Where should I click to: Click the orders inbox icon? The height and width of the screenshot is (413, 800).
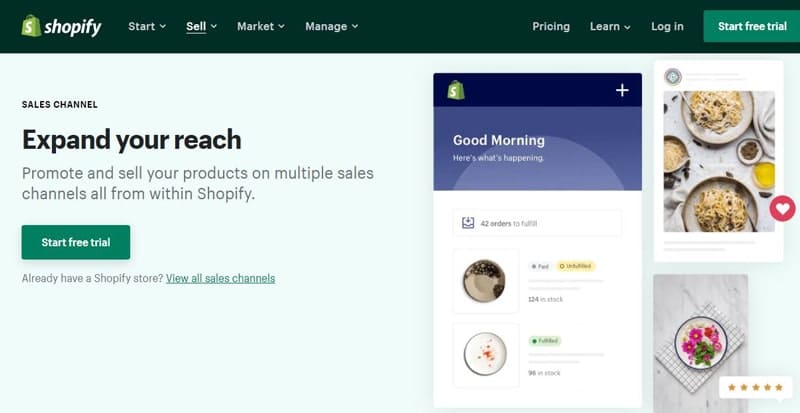468,223
